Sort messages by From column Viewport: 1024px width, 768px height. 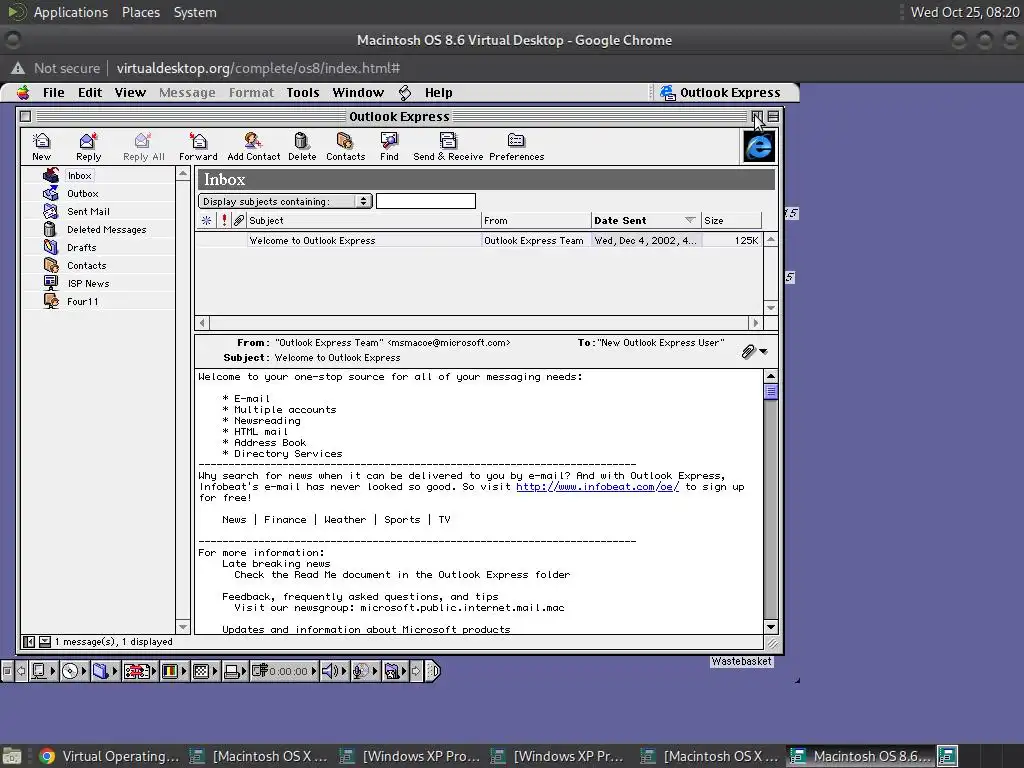[x=536, y=221]
